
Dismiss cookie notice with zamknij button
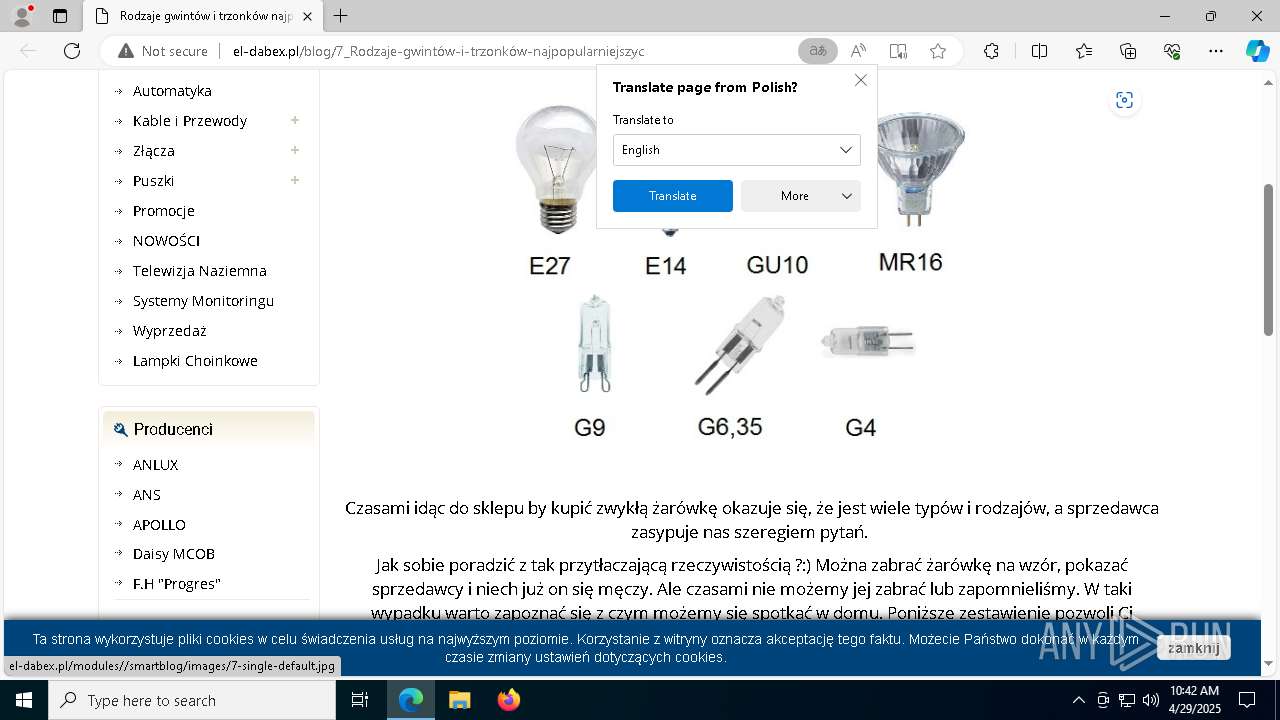[1193, 648]
